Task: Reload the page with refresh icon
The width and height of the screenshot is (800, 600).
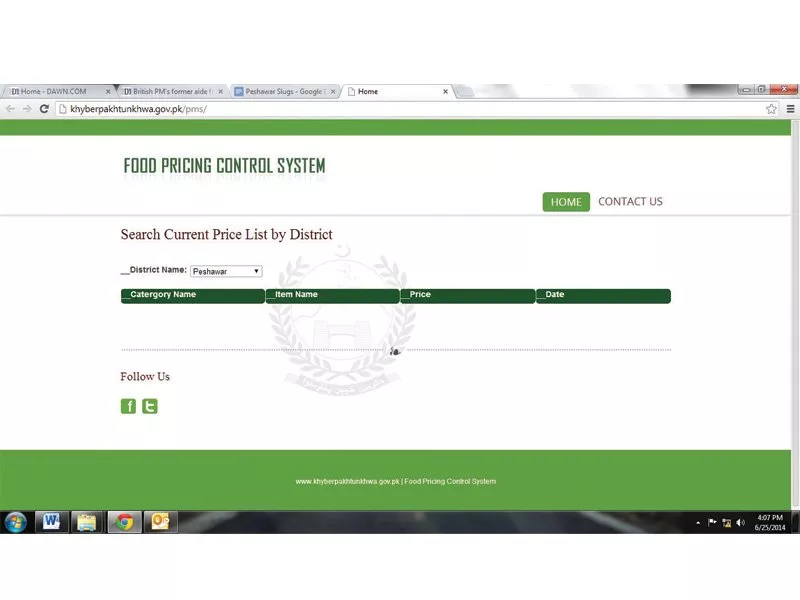Action: coord(44,109)
